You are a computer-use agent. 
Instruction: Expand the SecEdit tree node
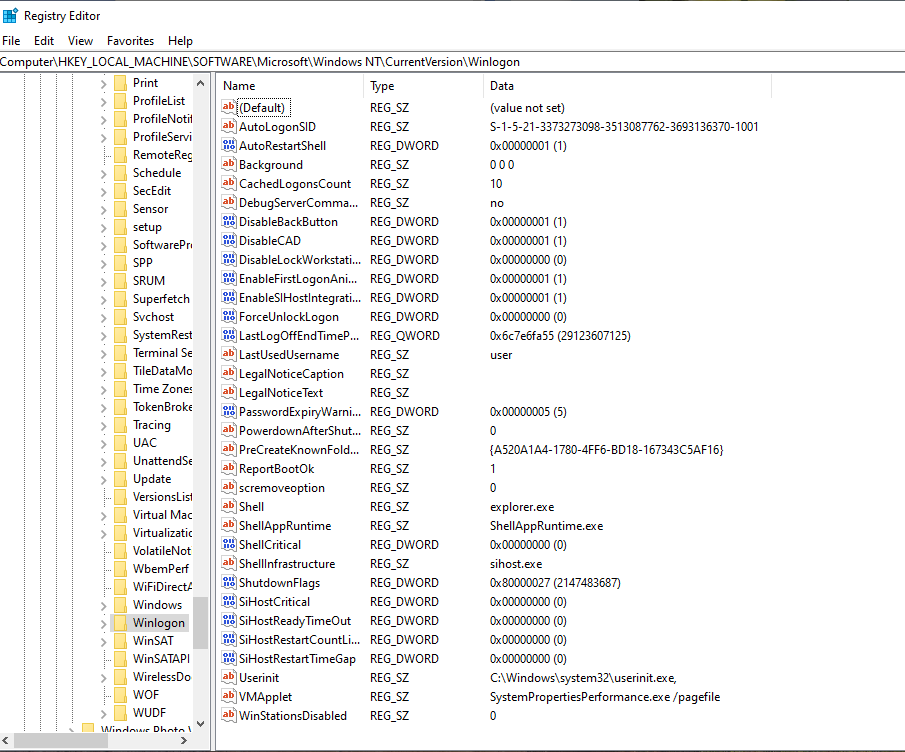point(103,192)
